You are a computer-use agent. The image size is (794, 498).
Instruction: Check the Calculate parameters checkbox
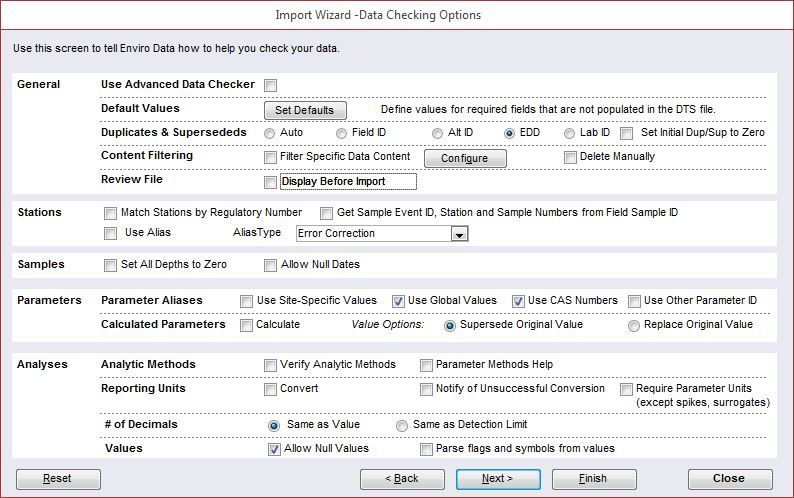(x=246, y=325)
